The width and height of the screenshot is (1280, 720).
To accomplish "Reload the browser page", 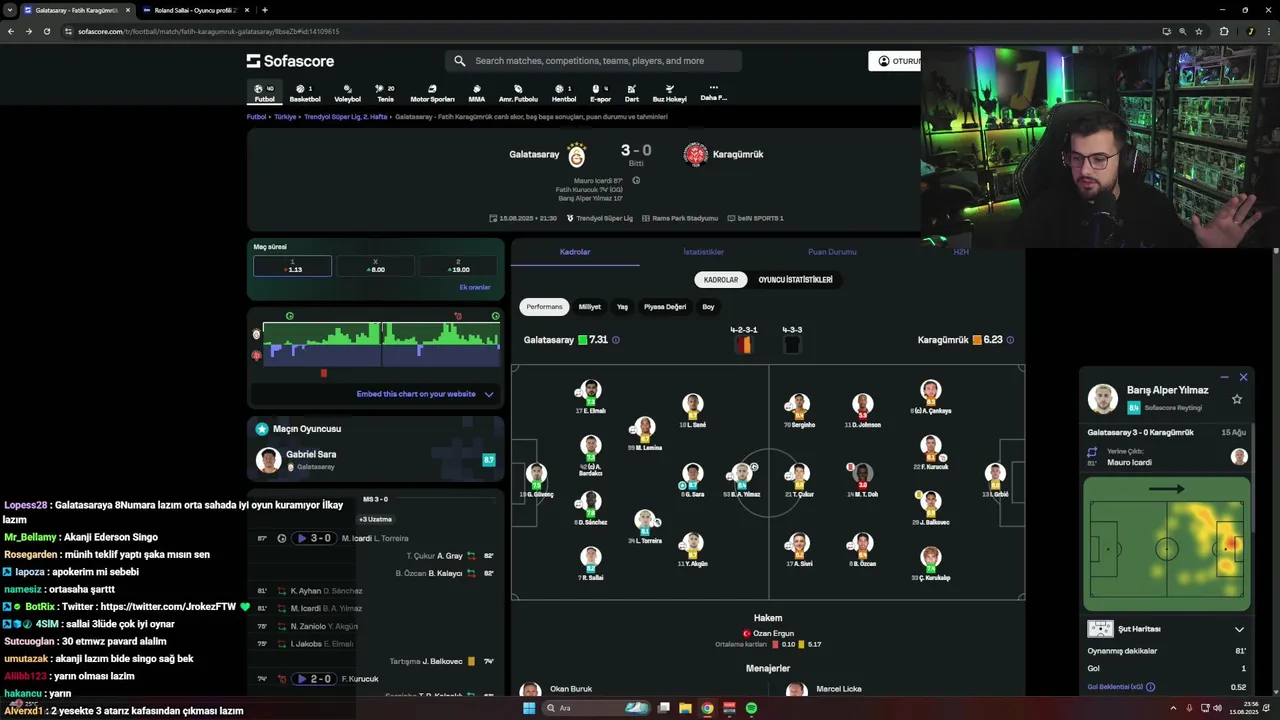I will (x=46, y=31).
